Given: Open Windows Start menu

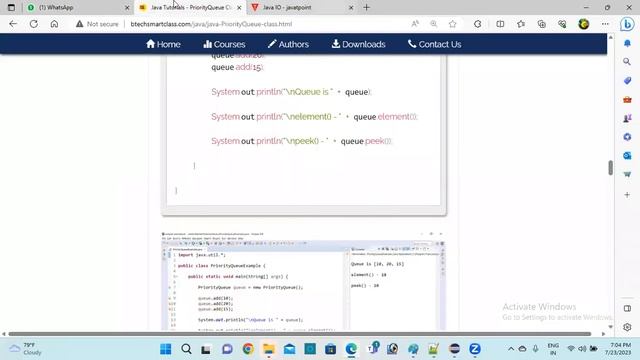Looking at the screenshot, I should [166, 349].
